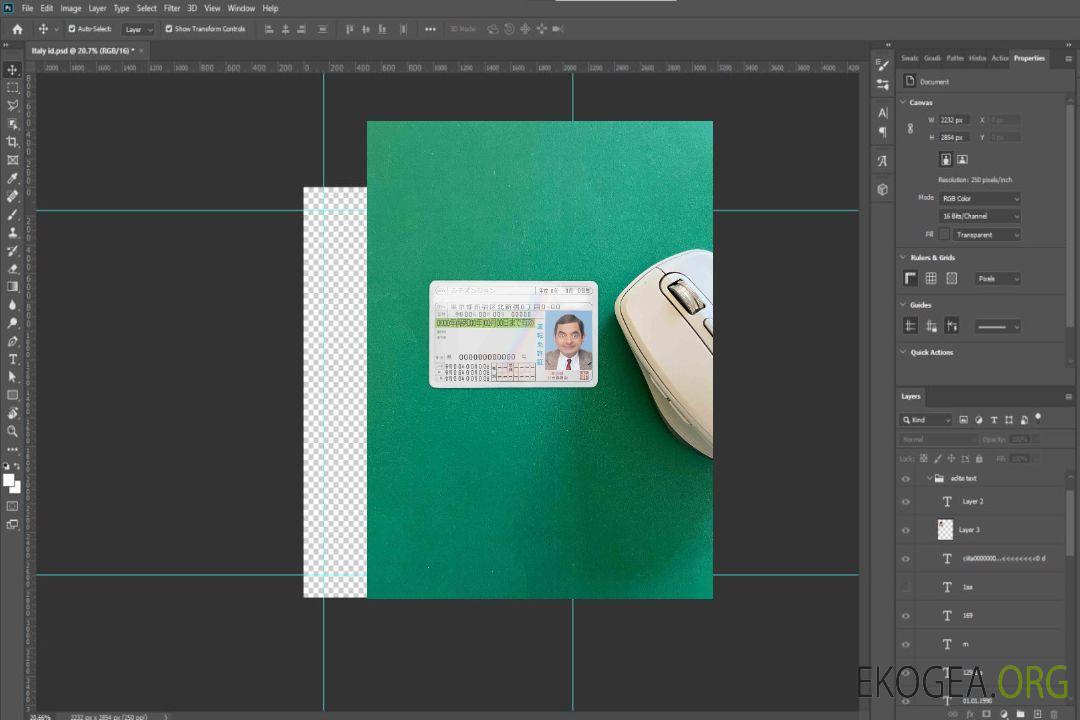Select the Lasso tool
Viewport: 1080px width, 720px height.
(x=12, y=105)
